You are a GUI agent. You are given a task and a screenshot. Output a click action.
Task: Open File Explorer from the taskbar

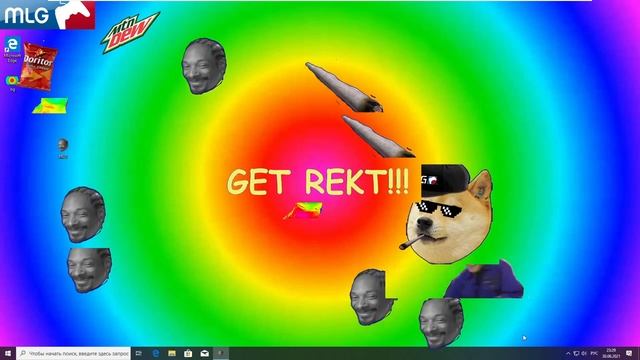pyautogui.click(x=172, y=353)
